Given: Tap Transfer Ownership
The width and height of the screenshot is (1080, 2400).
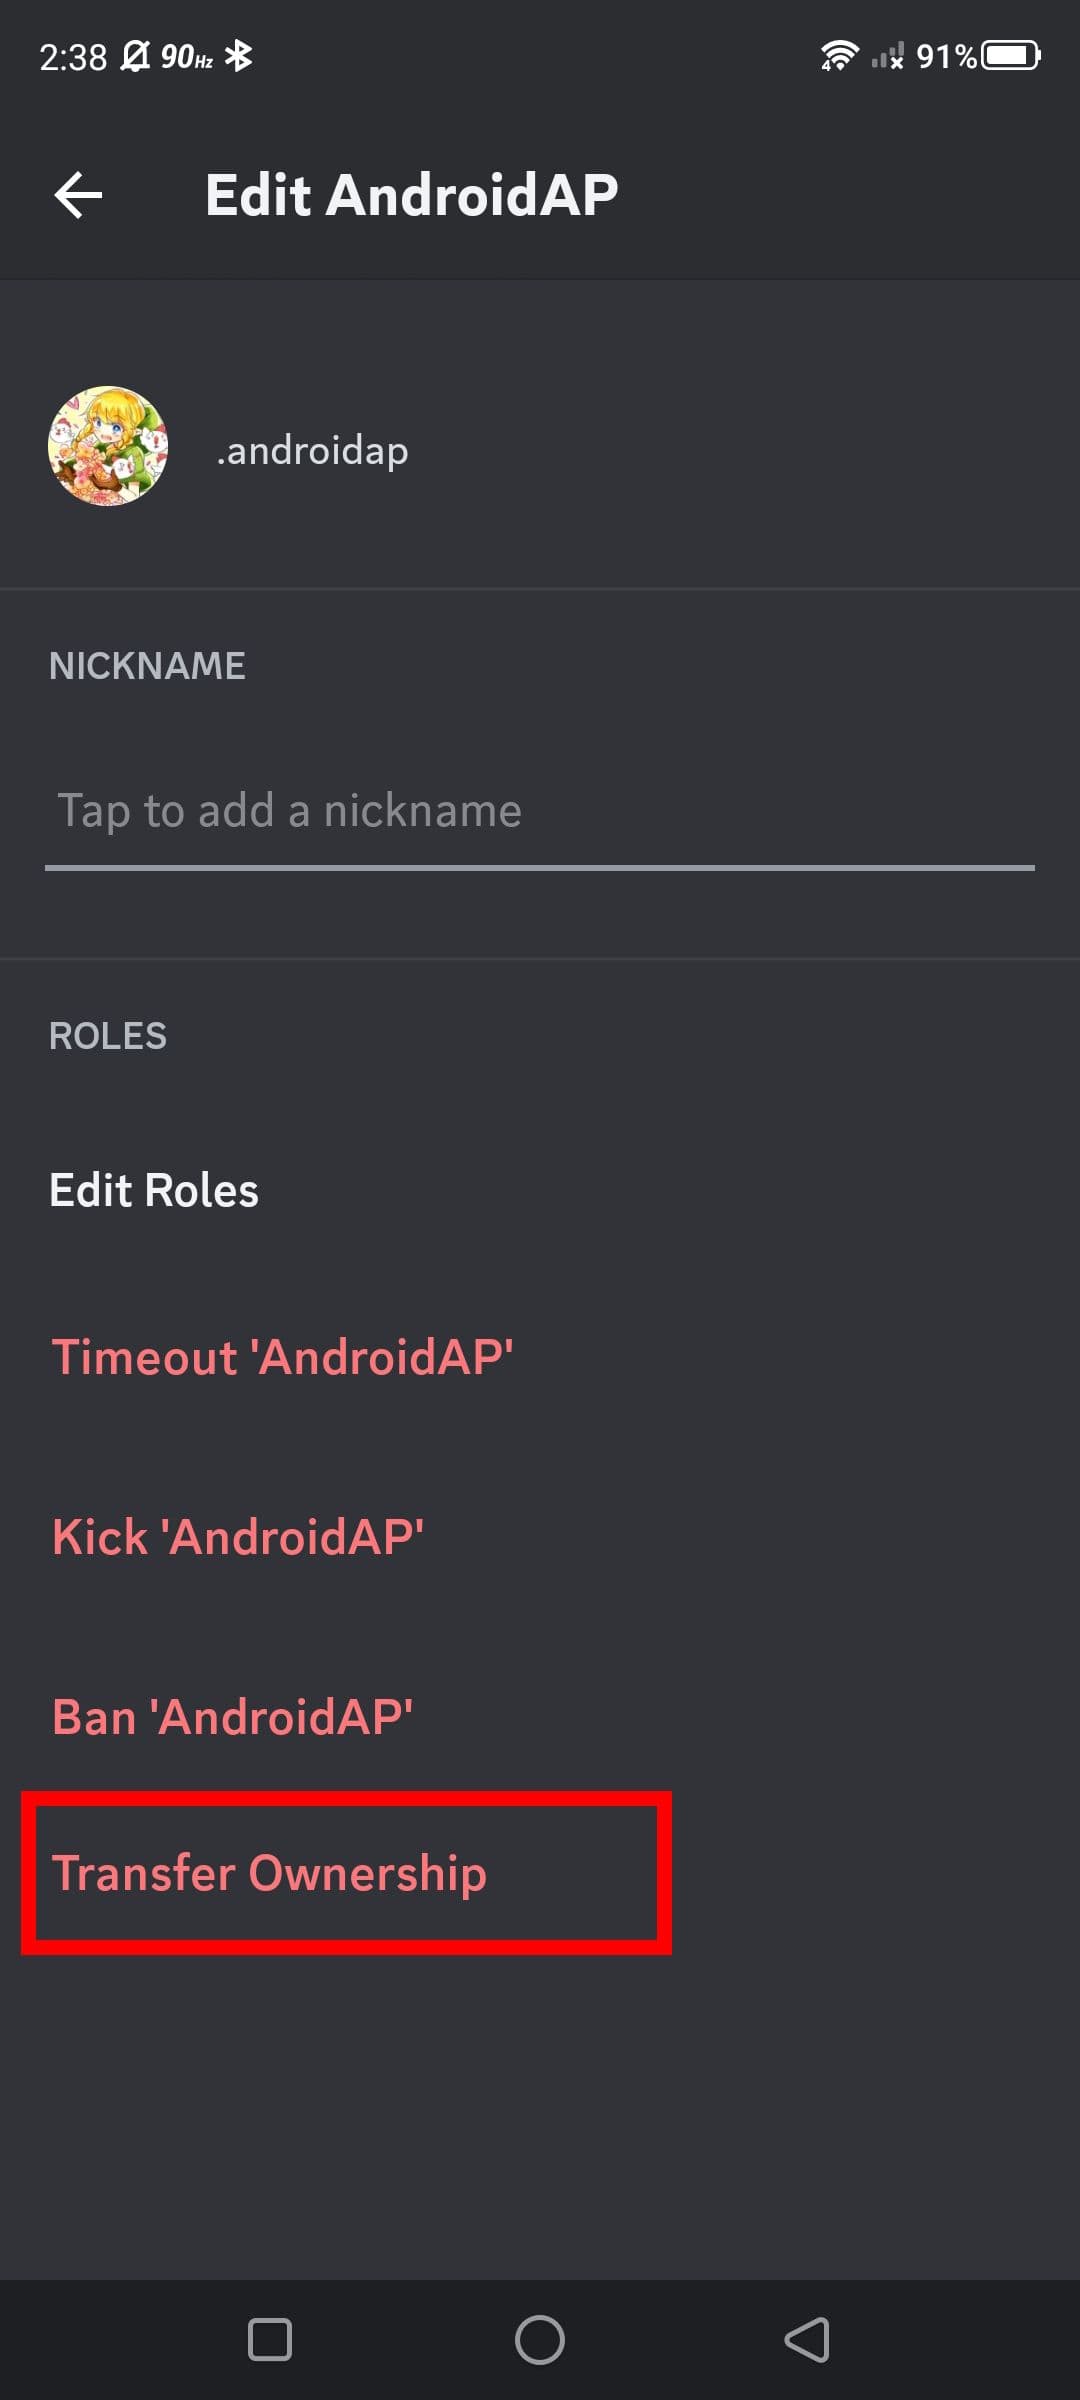Looking at the screenshot, I should (x=269, y=1873).
